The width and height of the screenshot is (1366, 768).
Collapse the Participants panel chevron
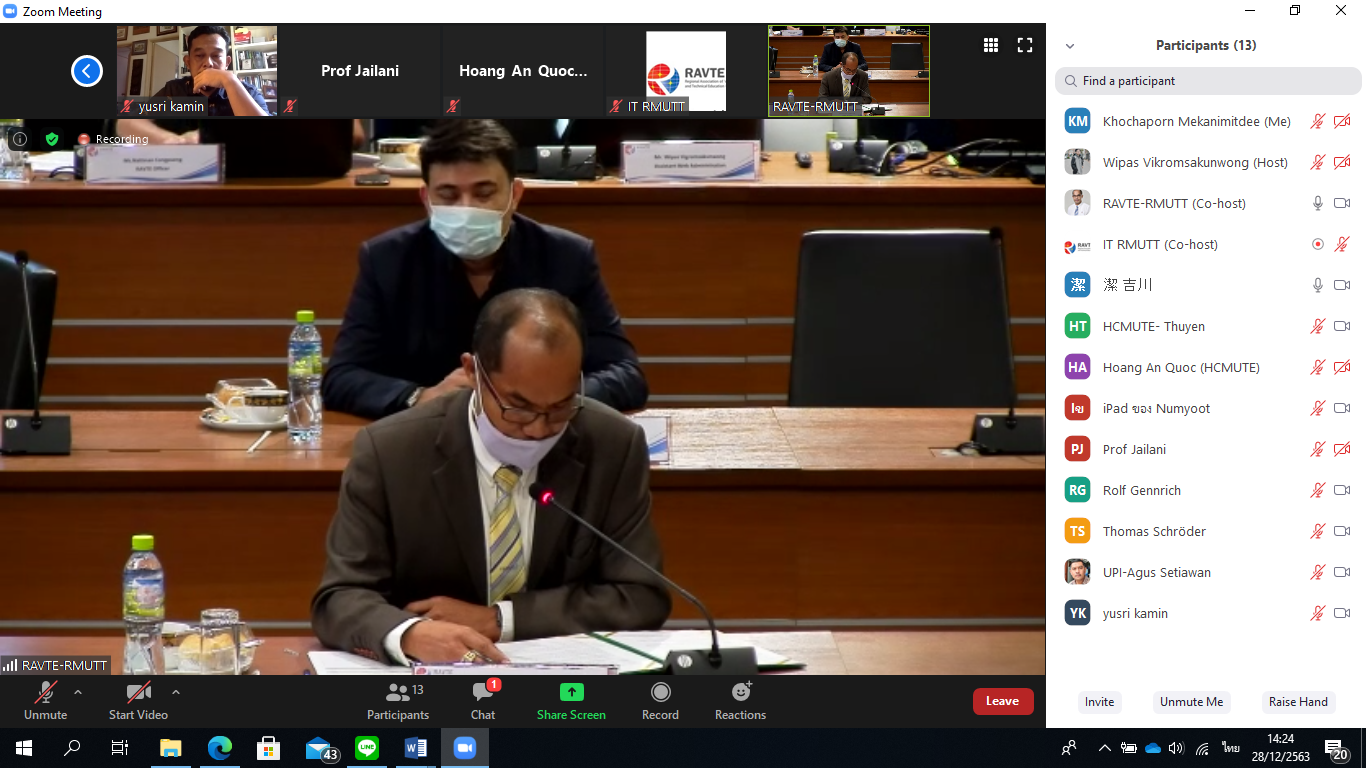click(1070, 46)
